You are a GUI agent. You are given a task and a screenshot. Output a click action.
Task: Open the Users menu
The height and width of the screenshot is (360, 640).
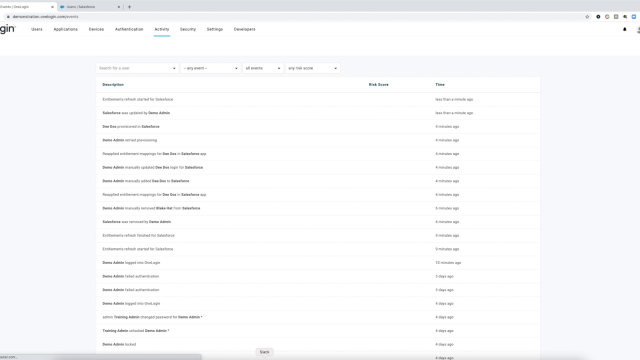pyautogui.click(x=37, y=29)
